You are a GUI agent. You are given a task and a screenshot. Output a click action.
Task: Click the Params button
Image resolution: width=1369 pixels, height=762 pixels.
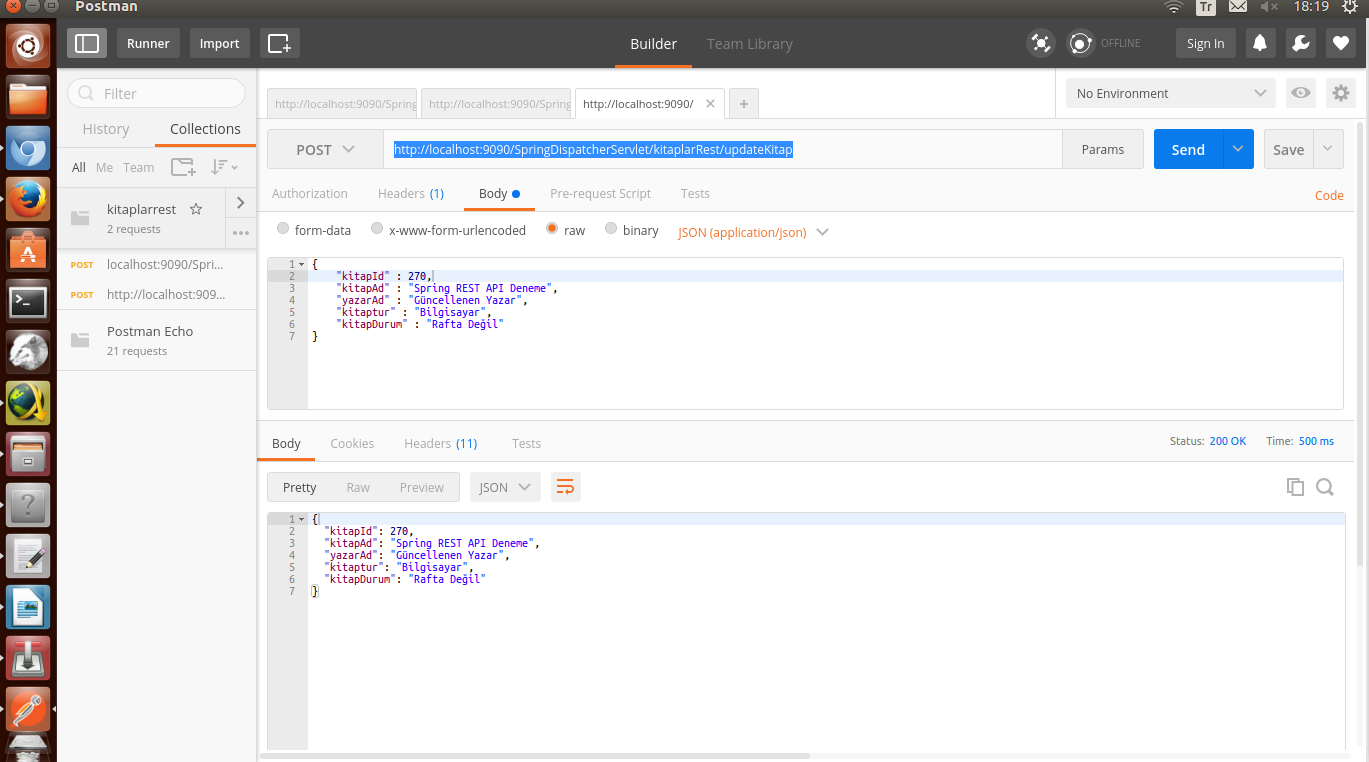pyautogui.click(x=1103, y=149)
